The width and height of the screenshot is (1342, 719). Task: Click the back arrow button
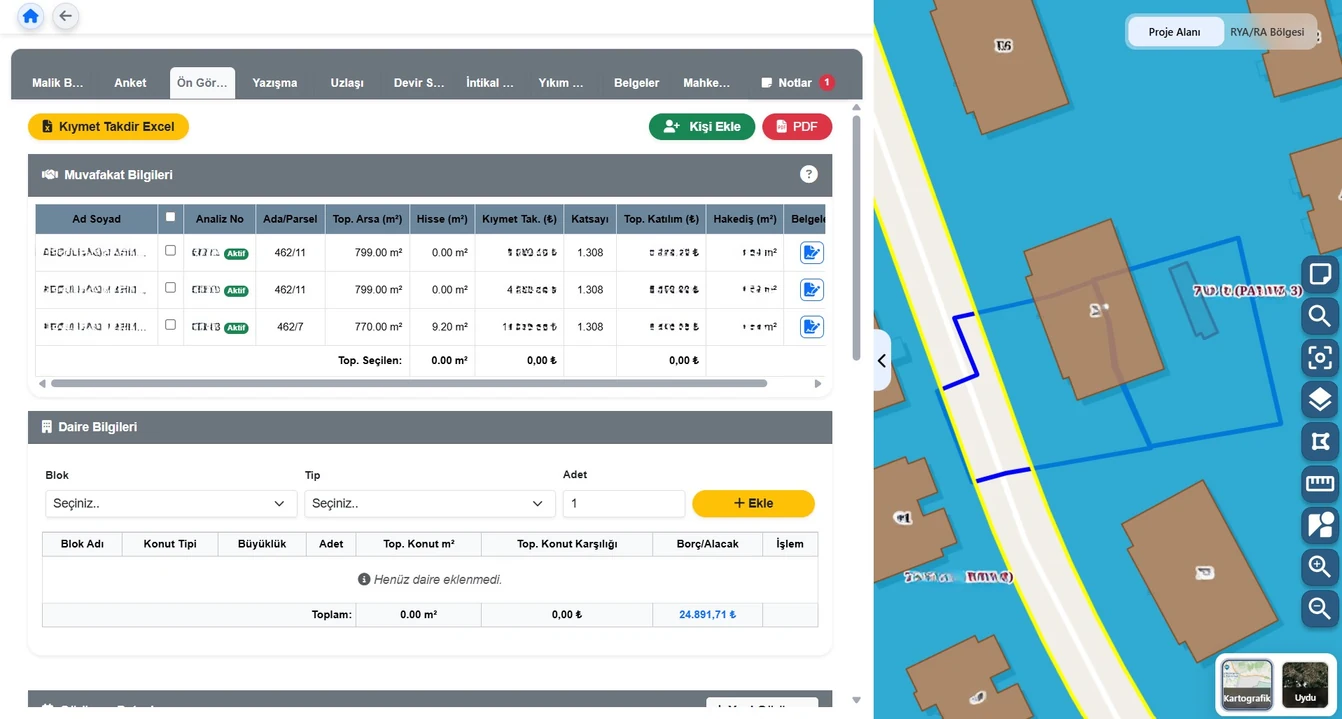[x=66, y=16]
